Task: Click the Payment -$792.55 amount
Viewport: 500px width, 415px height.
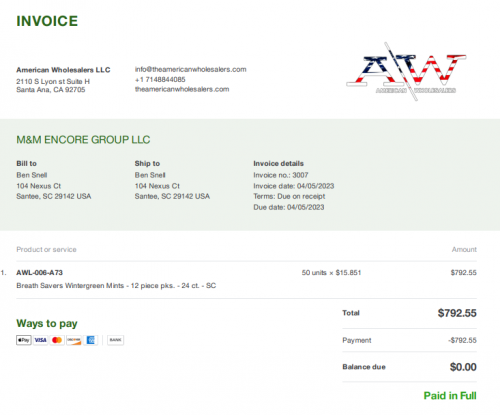Action: pyautogui.click(x=462, y=340)
